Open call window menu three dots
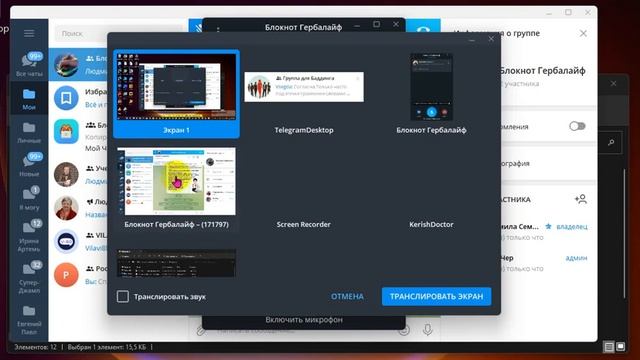 coord(218,29)
